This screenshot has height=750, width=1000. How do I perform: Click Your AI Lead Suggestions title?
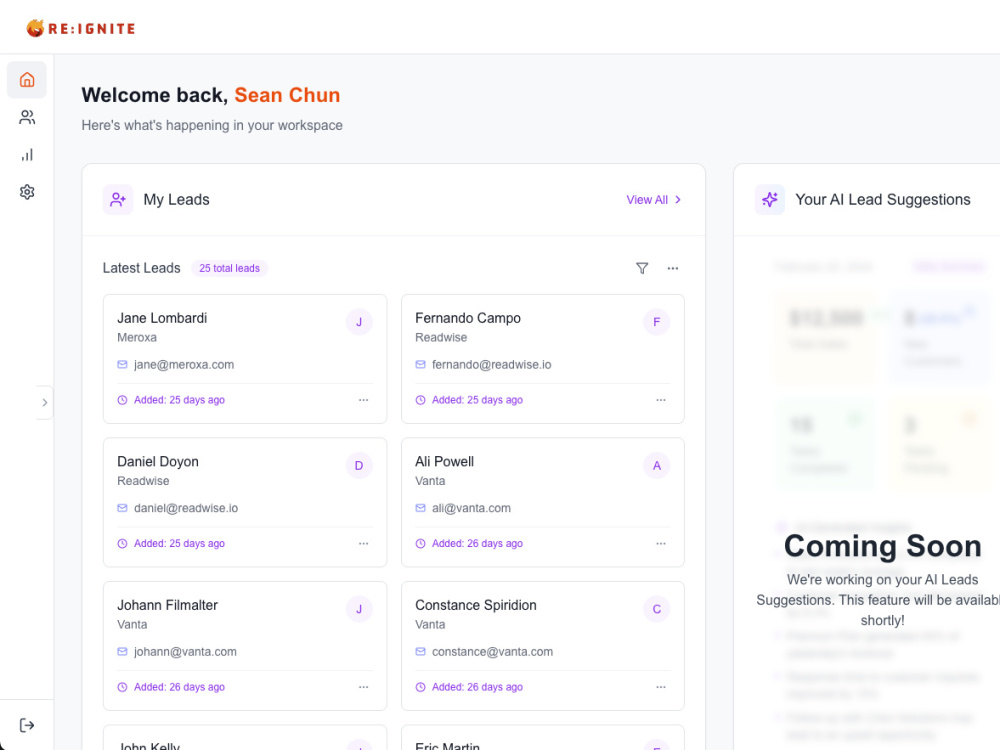pyautogui.click(x=883, y=200)
